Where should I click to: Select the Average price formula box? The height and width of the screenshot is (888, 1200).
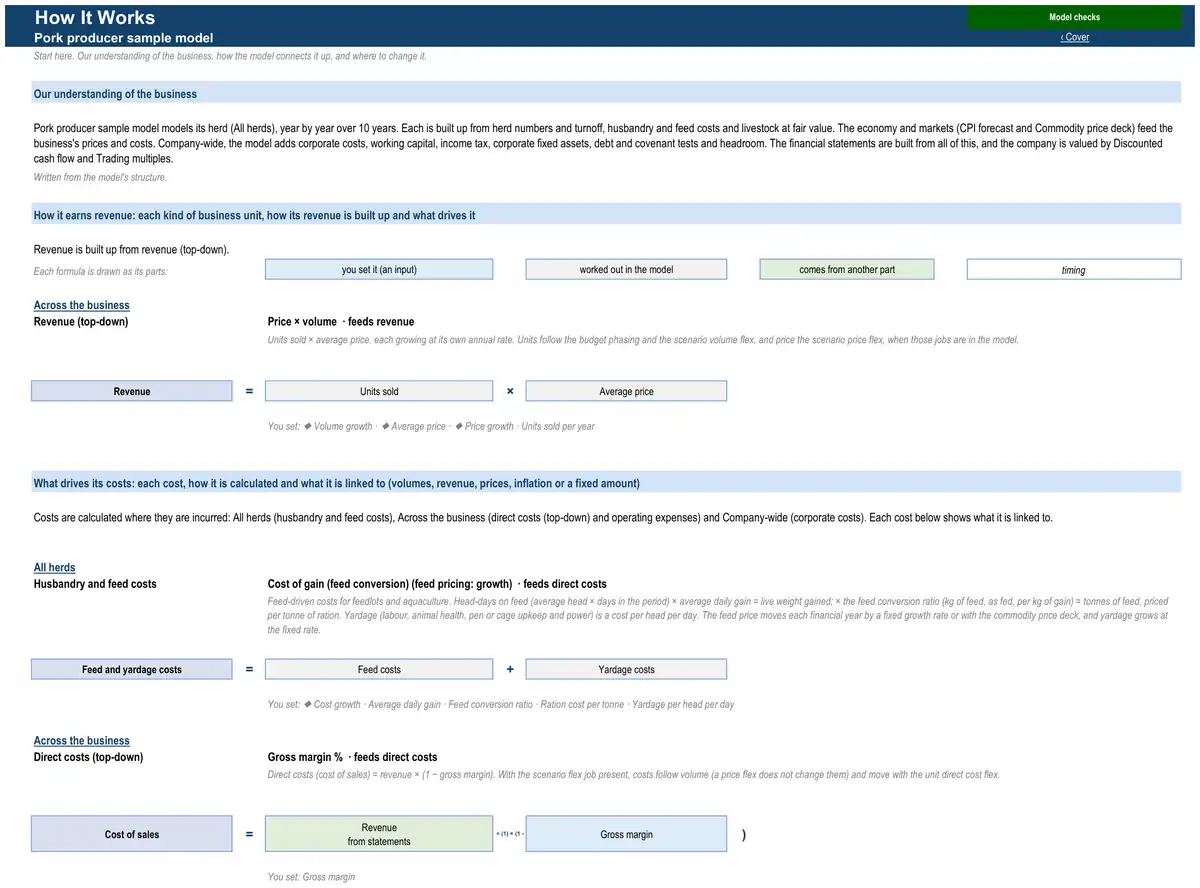[626, 391]
